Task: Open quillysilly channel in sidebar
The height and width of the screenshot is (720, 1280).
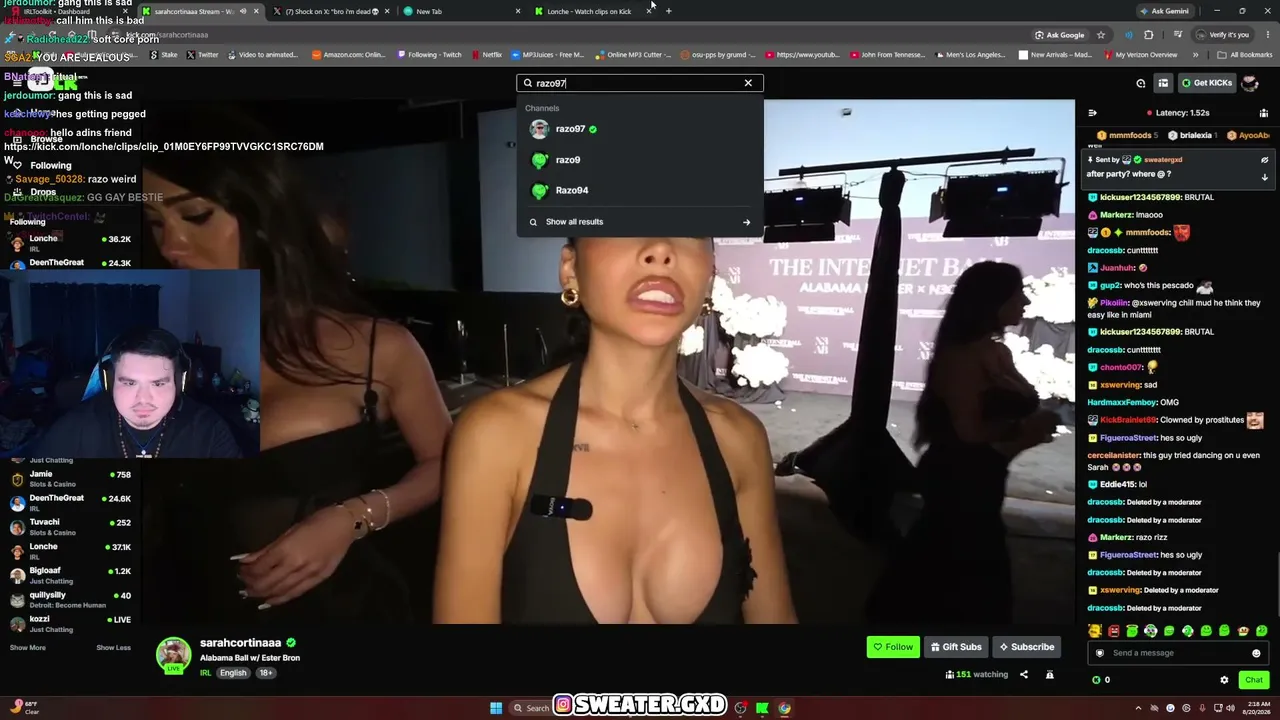Action: (x=70, y=599)
